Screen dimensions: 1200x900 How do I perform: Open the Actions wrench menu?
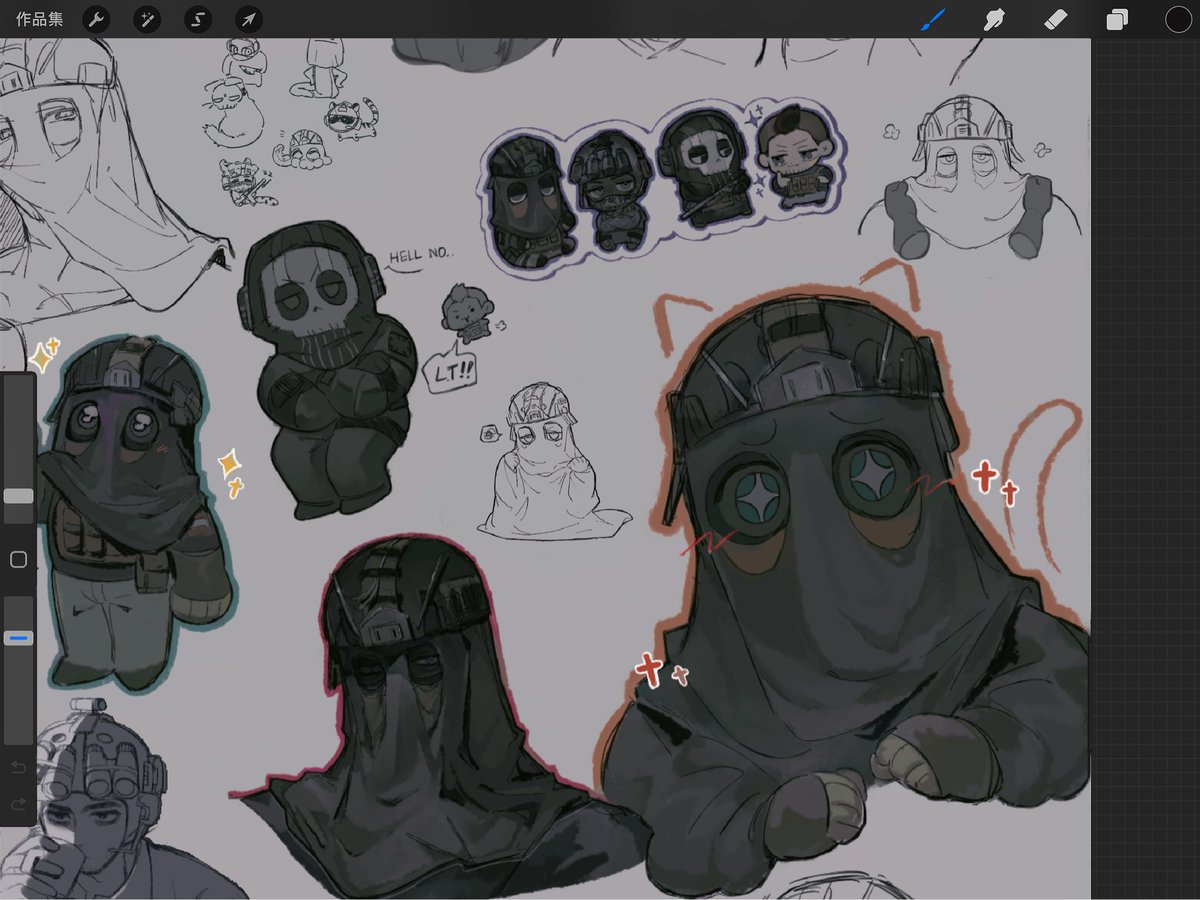coord(96,19)
